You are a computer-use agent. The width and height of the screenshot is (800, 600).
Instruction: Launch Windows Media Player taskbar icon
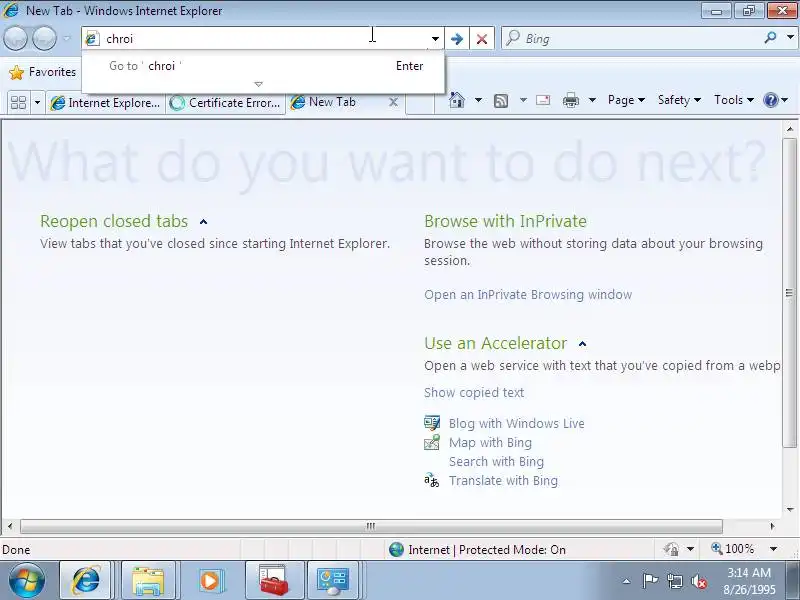click(x=210, y=581)
